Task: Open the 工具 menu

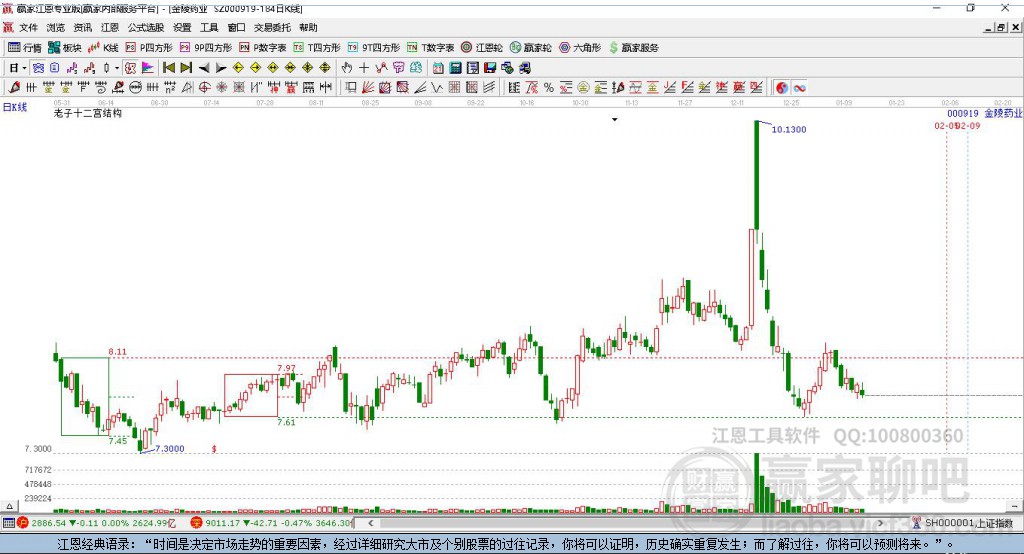Action: [209, 27]
